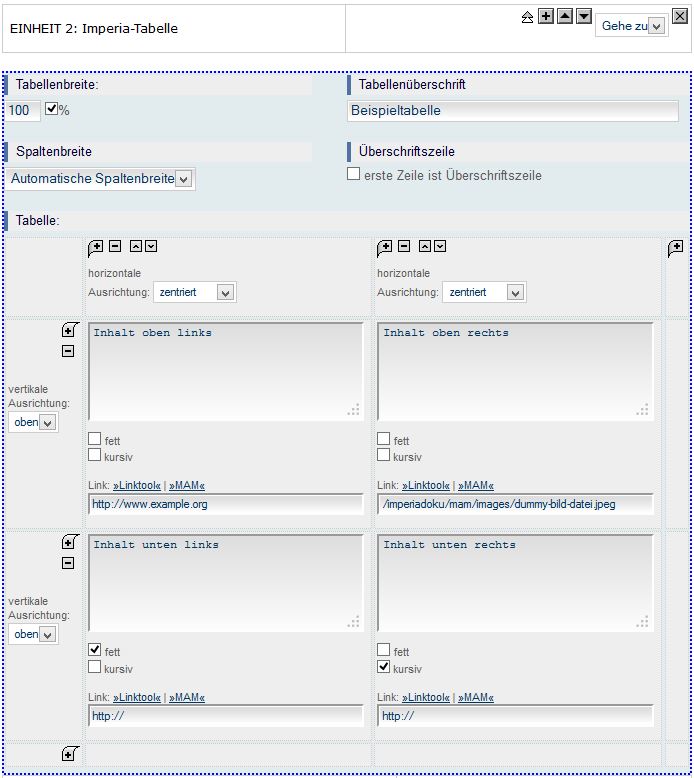Enable 'erste Zeile ist Überschriftszeile' checkbox
The width and height of the screenshot is (694, 778).
353,174
